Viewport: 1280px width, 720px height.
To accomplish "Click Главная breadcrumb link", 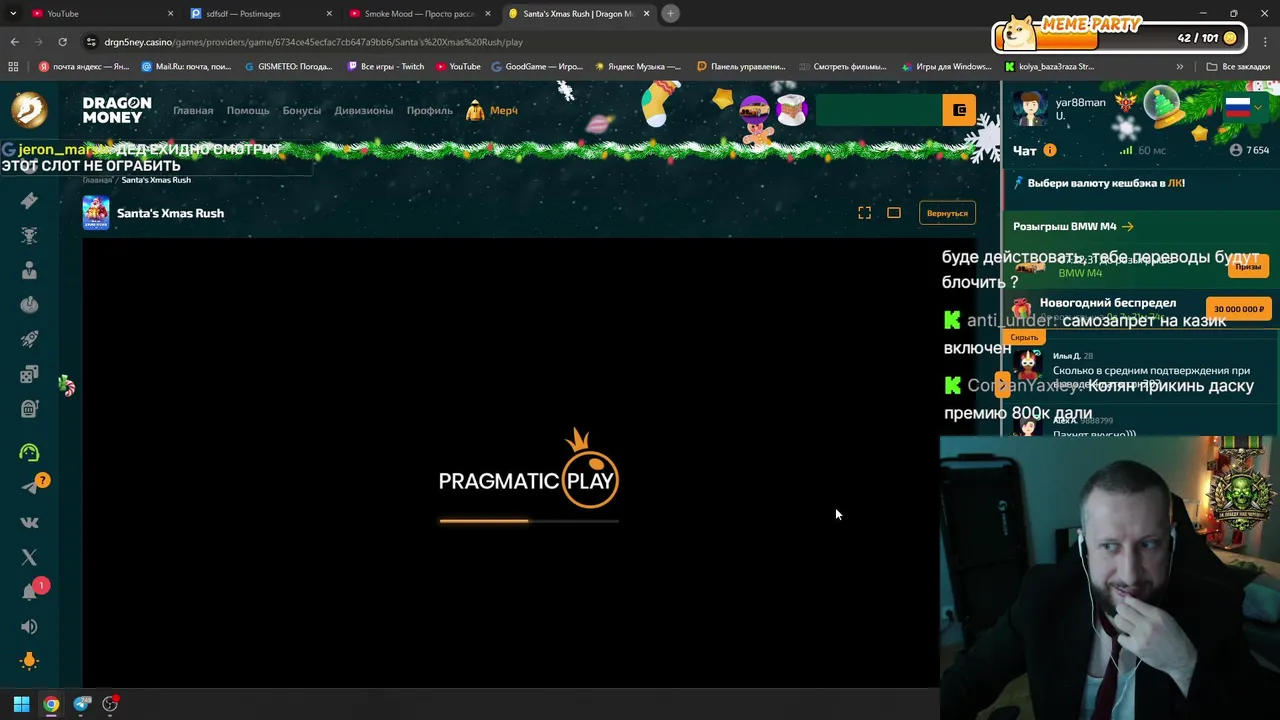I will pos(97,180).
